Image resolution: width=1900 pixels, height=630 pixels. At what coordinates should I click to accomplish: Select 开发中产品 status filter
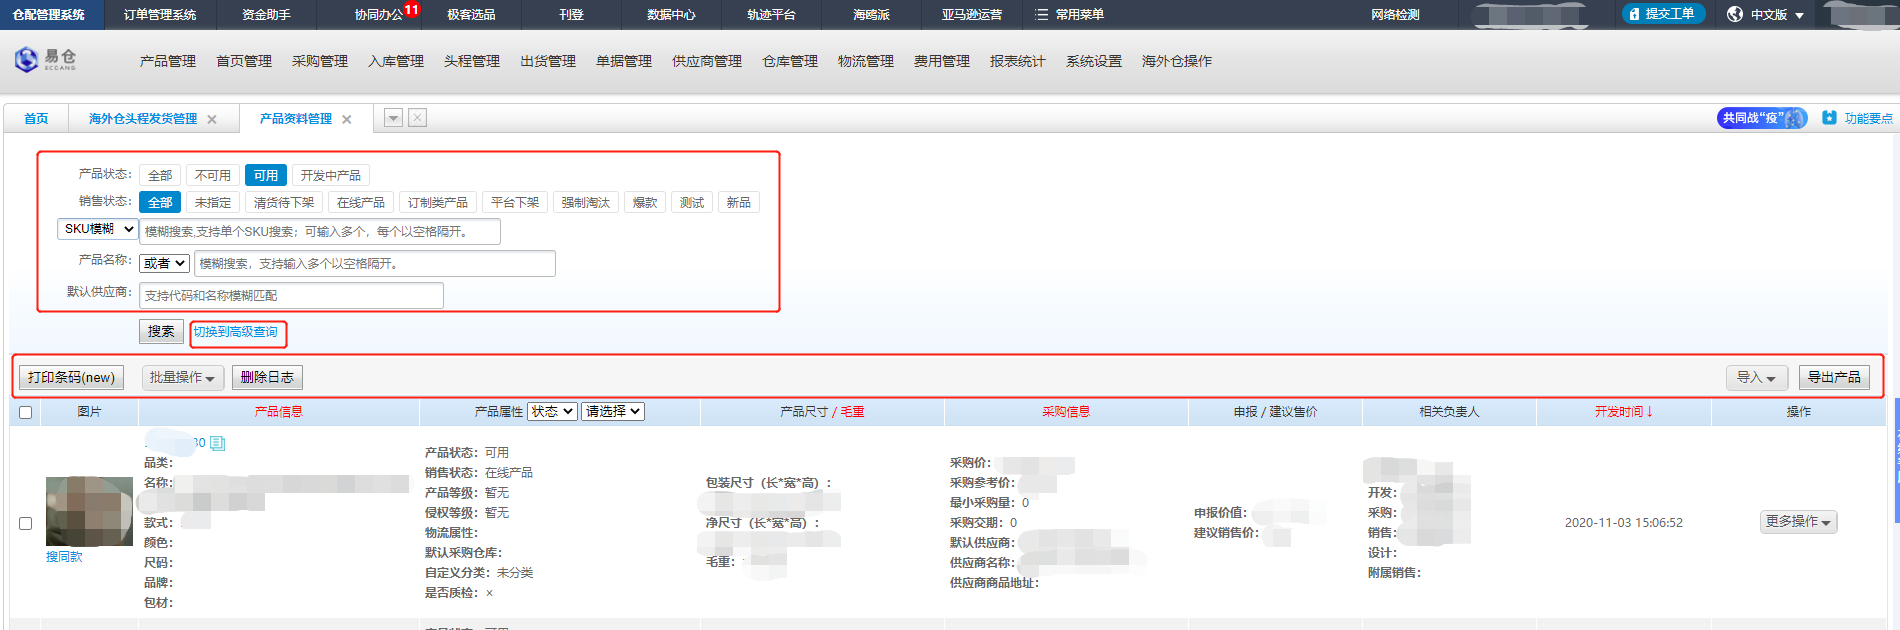pos(331,175)
